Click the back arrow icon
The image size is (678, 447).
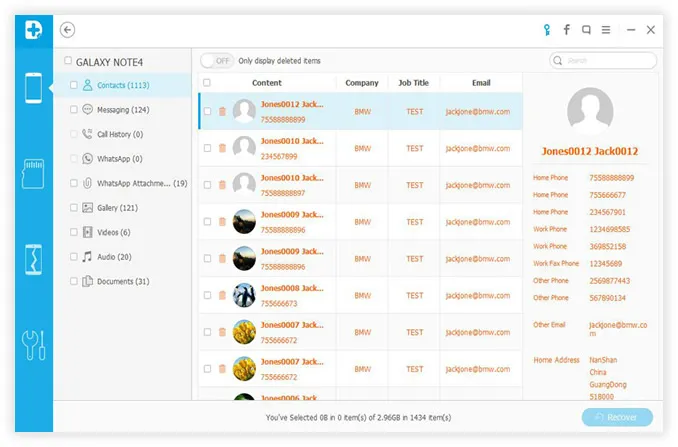tap(68, 30)
